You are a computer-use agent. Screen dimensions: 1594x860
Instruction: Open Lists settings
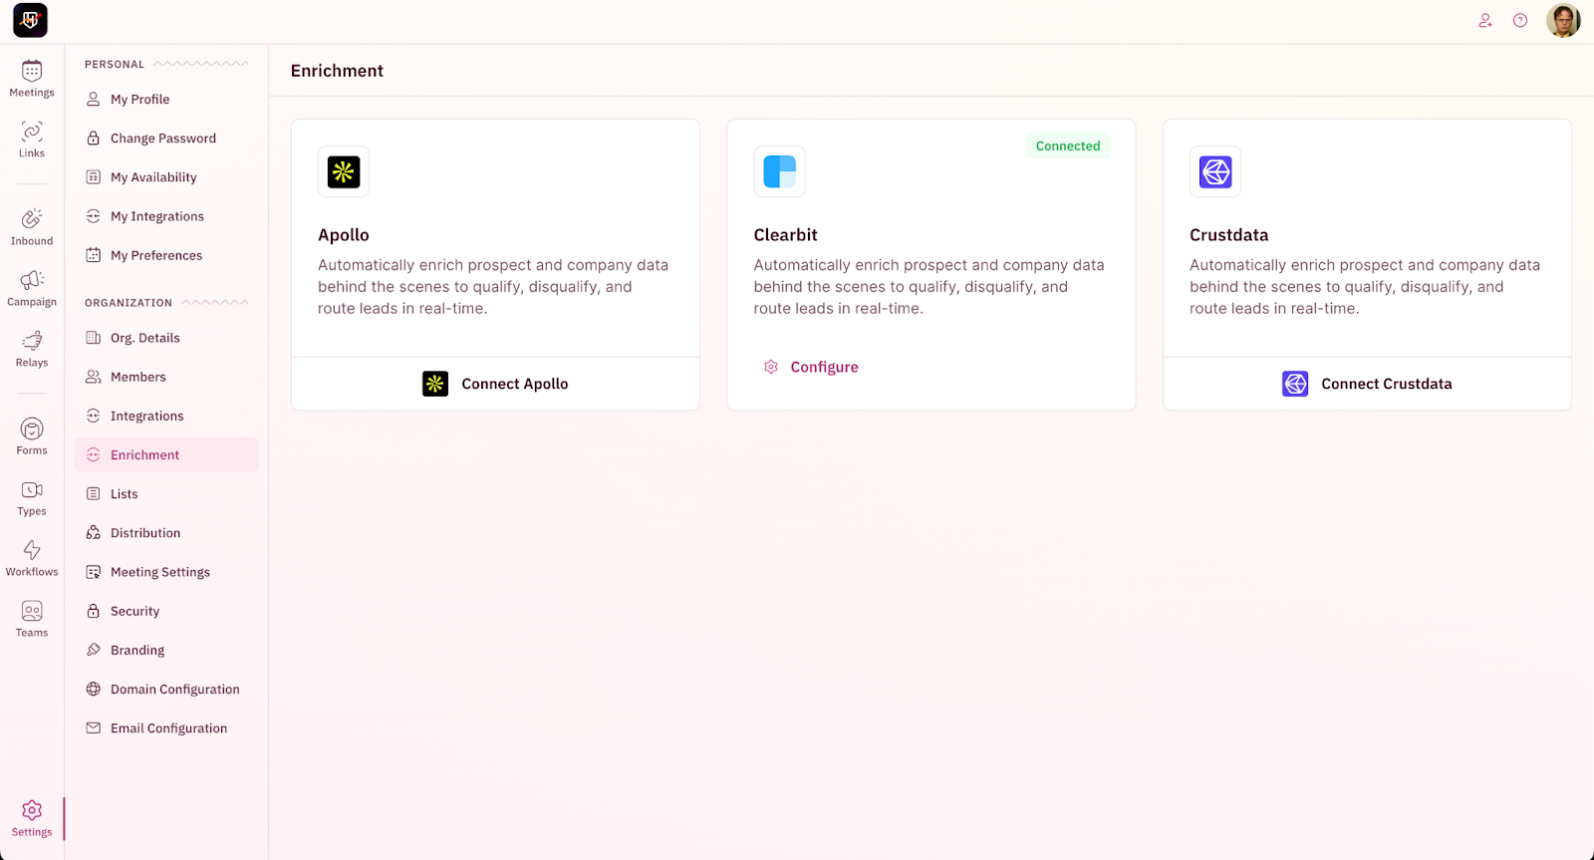[x=166, y=494]
